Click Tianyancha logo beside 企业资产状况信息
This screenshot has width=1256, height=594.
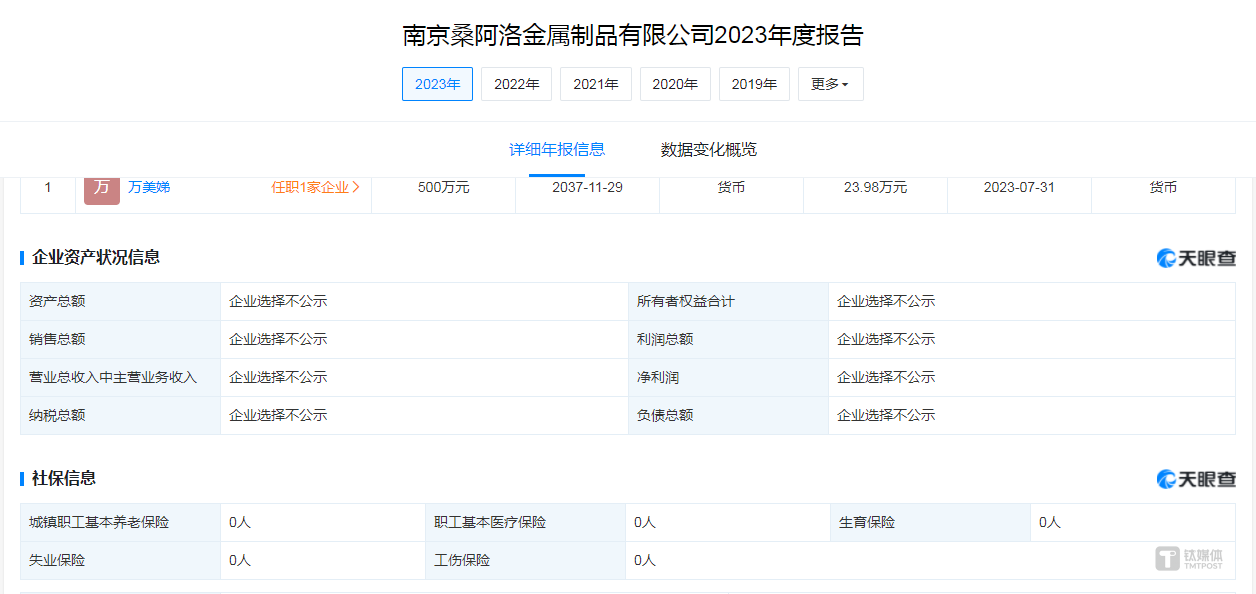(1196, 258)
